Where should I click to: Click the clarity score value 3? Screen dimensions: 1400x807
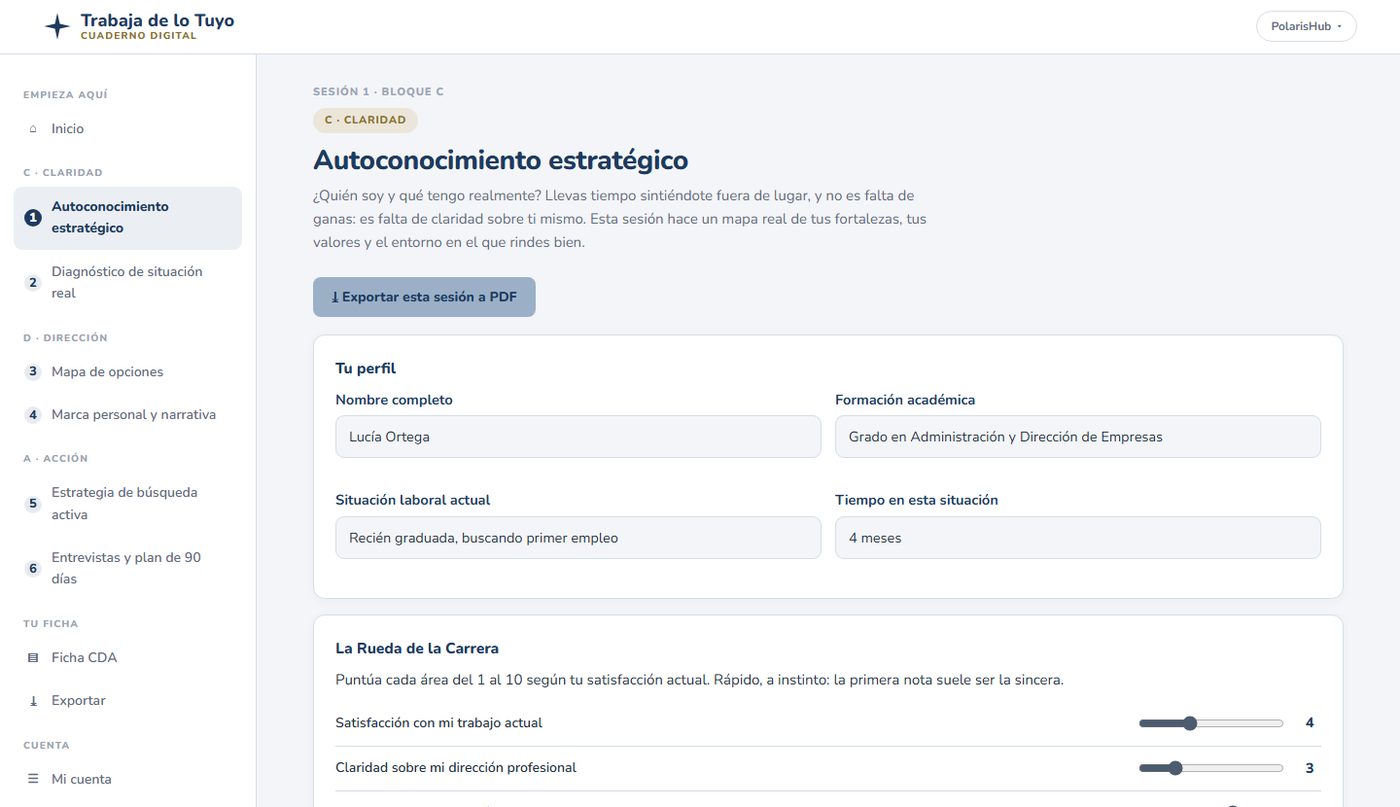(x=1310, y=768)
